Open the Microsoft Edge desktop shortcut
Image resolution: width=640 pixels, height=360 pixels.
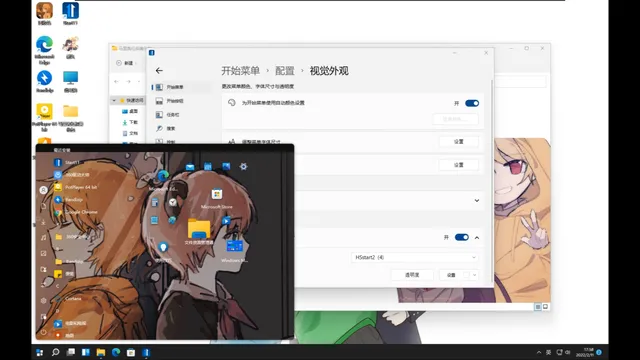pyautogui.click(x=44, y=50)
